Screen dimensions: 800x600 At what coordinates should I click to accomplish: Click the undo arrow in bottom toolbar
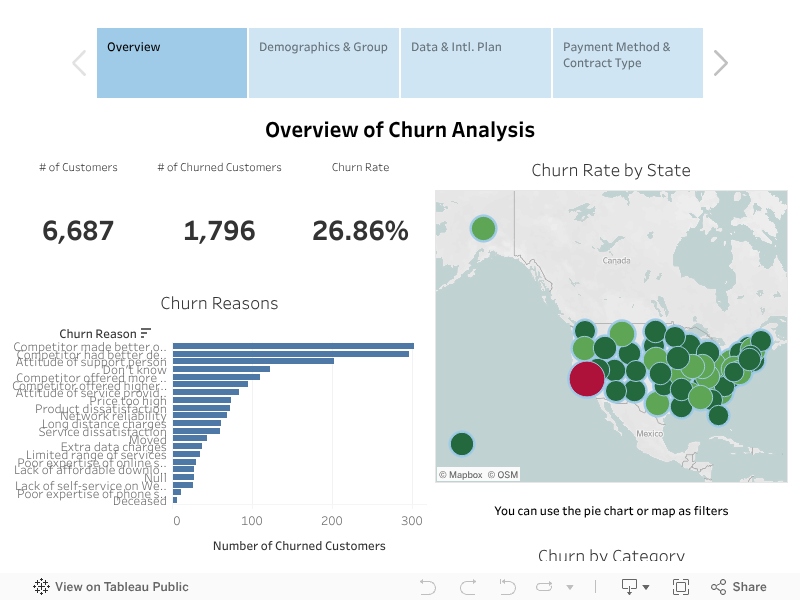[x=428, y=587]
